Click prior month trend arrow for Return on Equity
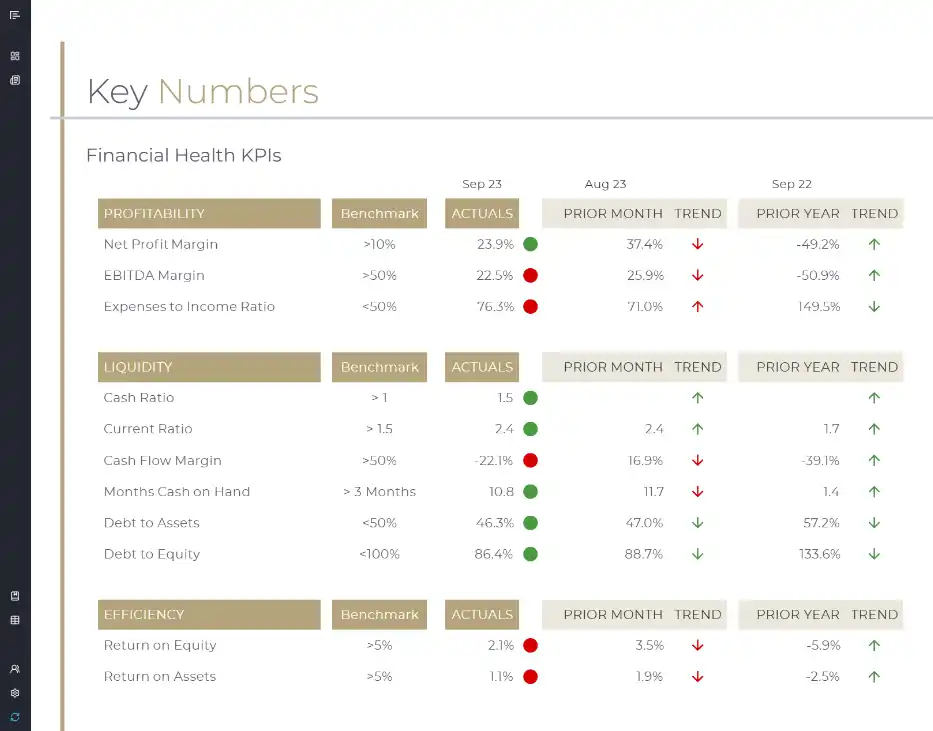The height and width of the screenshot is (731, 933). point(697,645)
